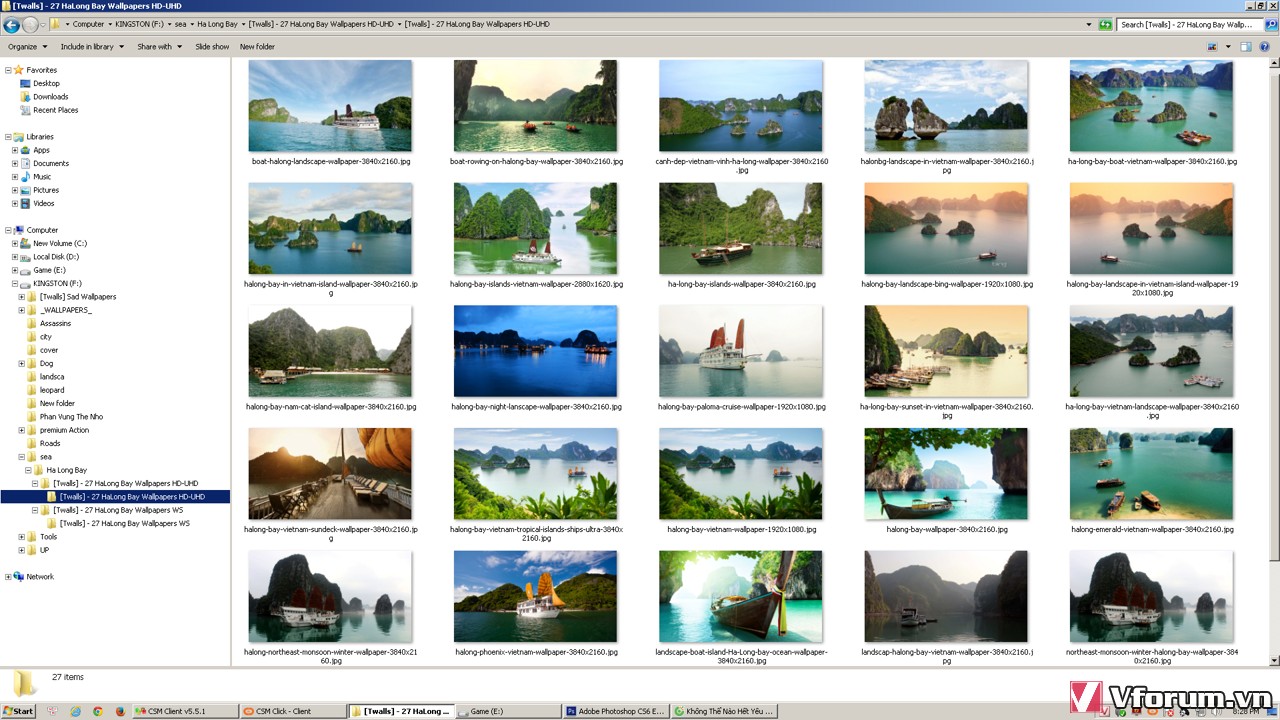This screenshot has width=1280, height=720.
Task: Click the New folder button
Action: click(x=257, y=46)
